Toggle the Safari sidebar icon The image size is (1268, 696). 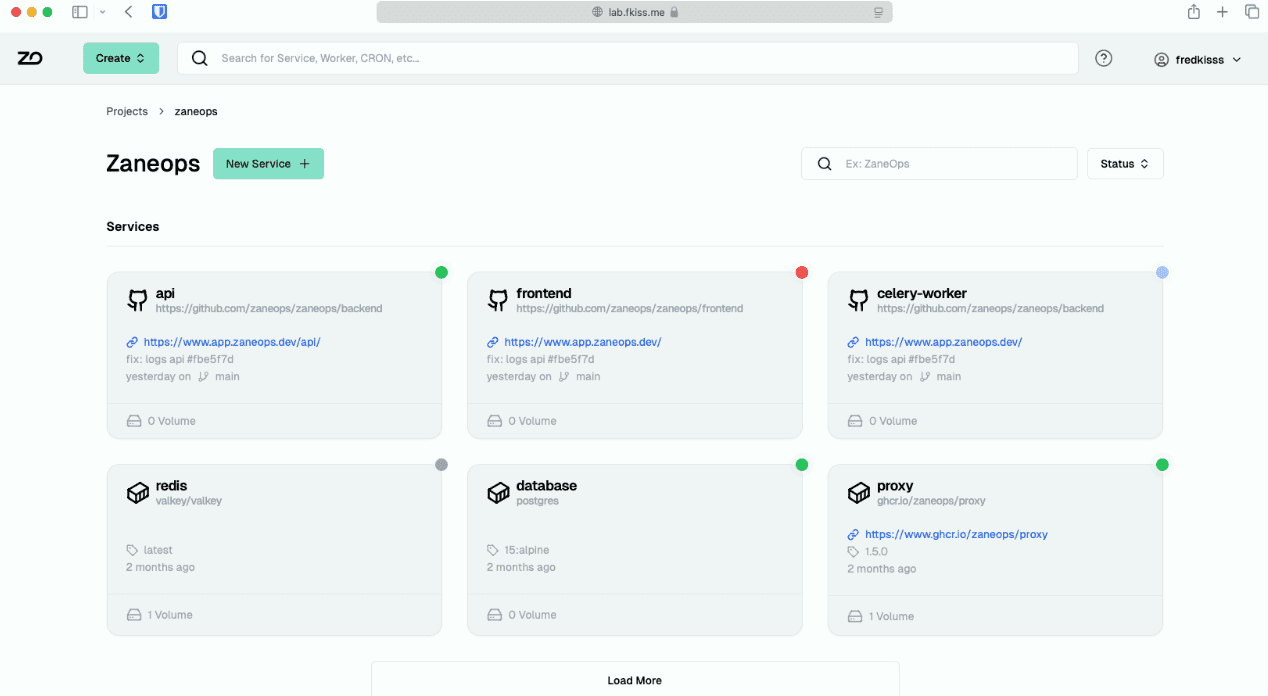point(80,12)
